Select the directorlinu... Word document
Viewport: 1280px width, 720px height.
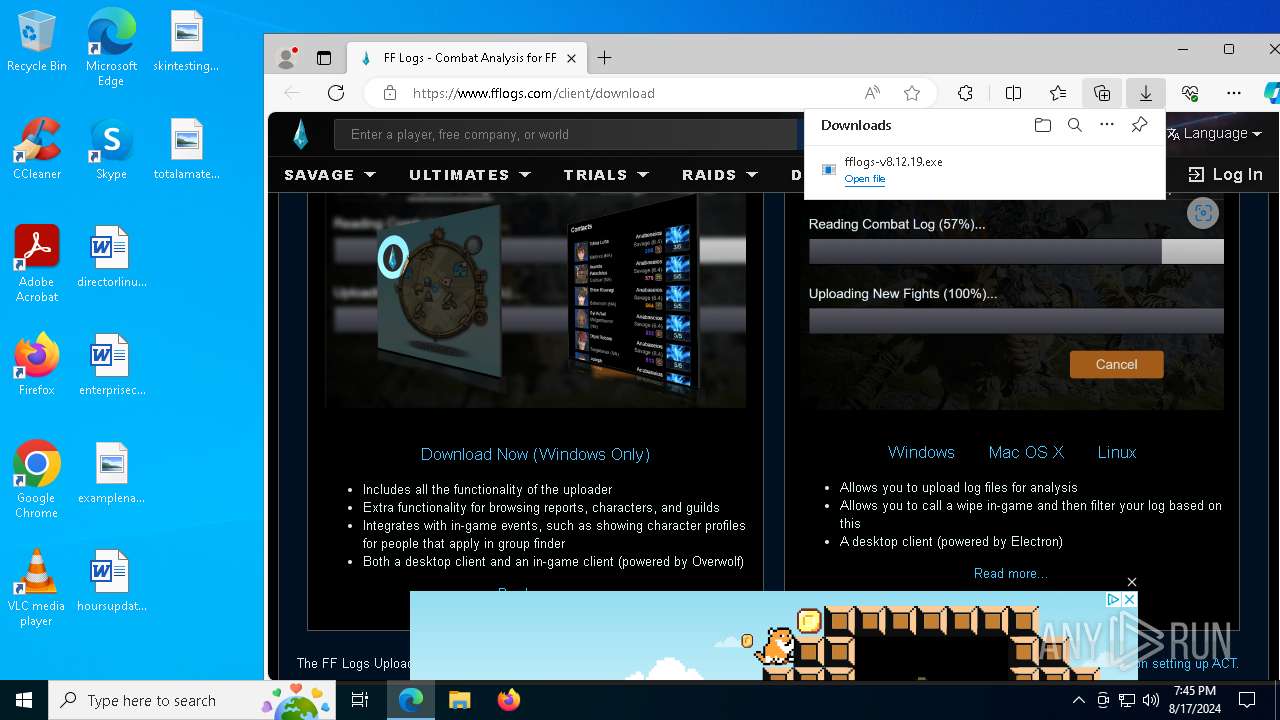click(x=111, y=257)
